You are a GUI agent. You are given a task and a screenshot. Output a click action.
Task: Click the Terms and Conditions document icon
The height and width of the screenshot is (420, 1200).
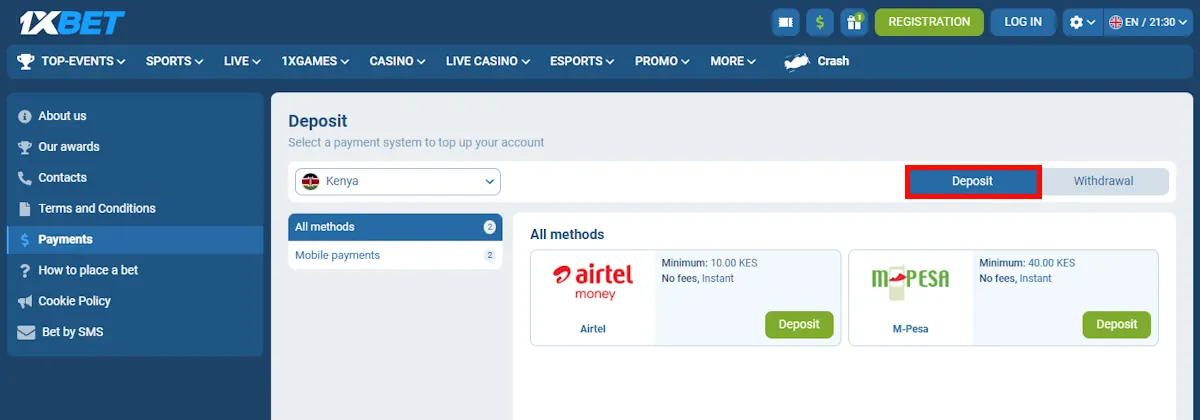coord(25,209)
